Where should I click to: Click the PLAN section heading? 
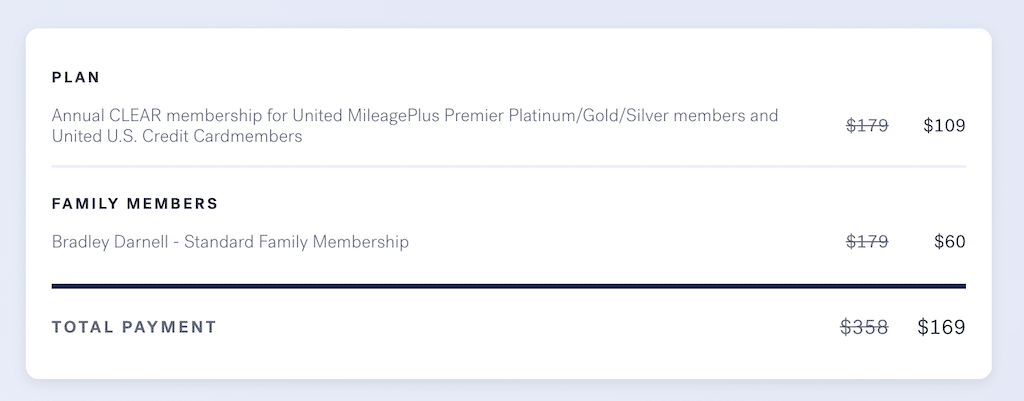(x=76, y=77)
